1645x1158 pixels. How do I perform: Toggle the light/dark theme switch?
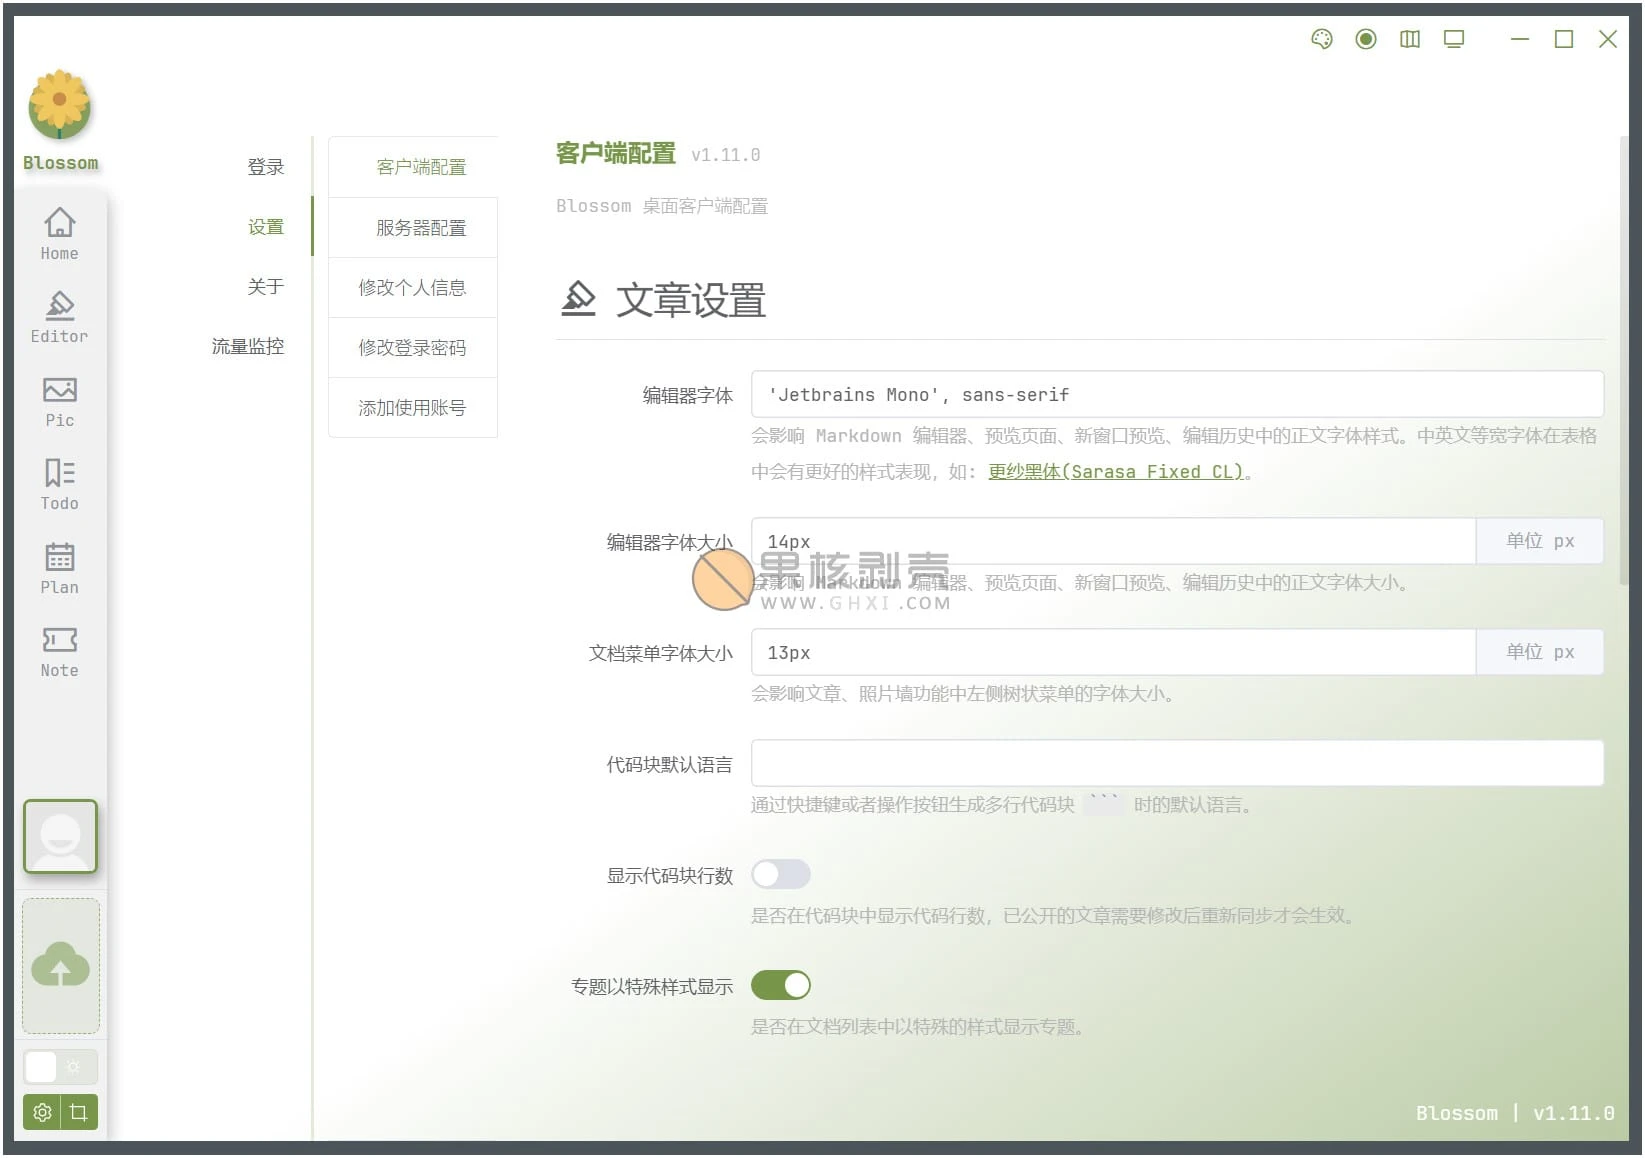pos(60,1067)
